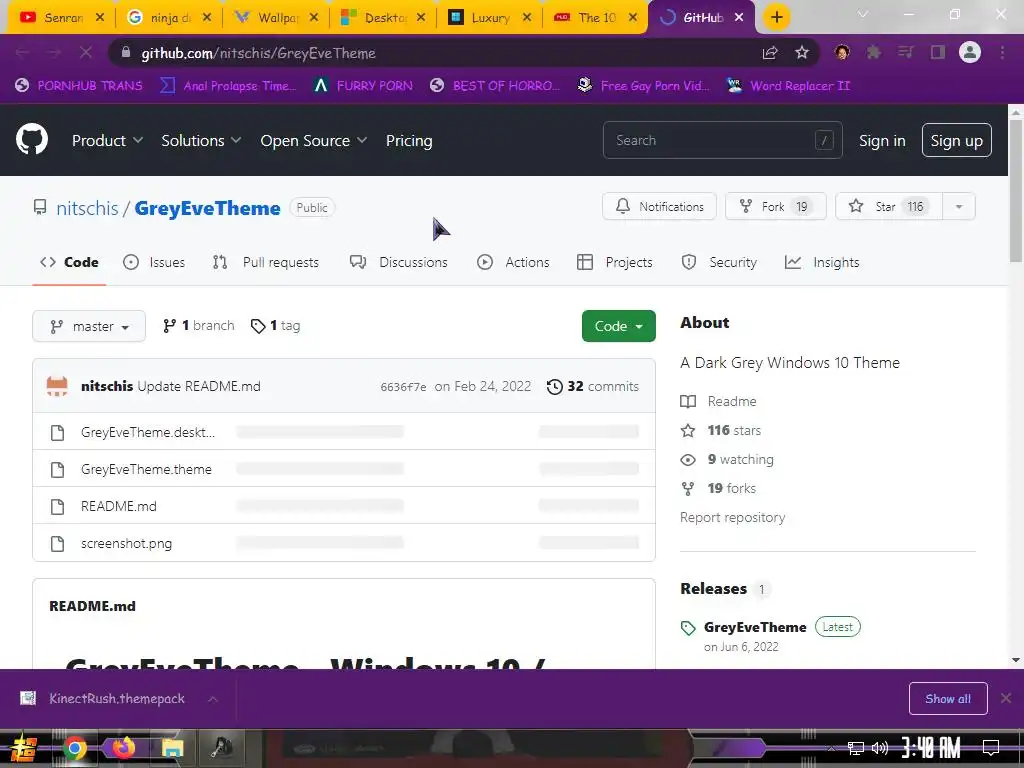This screenshot has width=1024, height=768.
Task: Open the Pull requests tab
Action: [266, 262]
